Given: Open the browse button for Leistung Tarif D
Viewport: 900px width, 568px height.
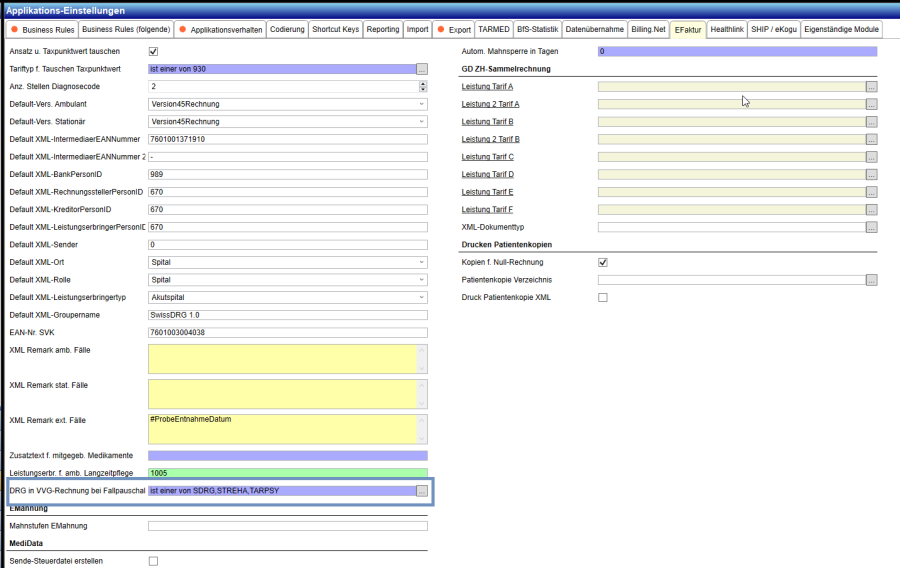Looking at the screenshot, I should coord(871,175).
